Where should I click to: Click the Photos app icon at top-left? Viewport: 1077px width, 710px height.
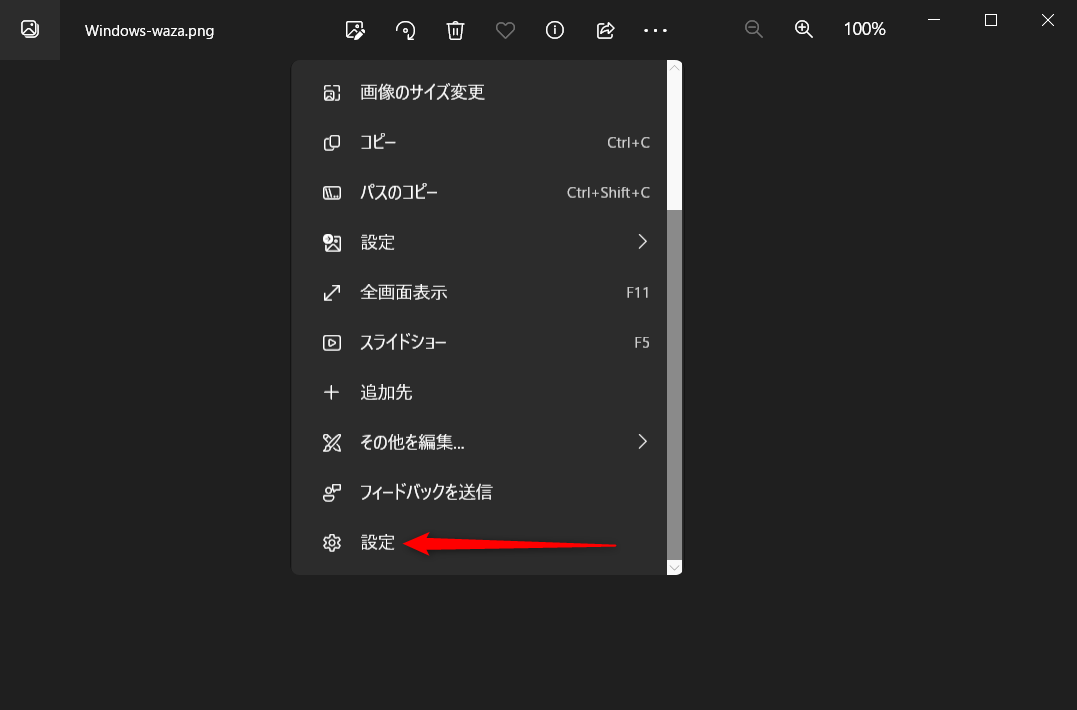30,29
